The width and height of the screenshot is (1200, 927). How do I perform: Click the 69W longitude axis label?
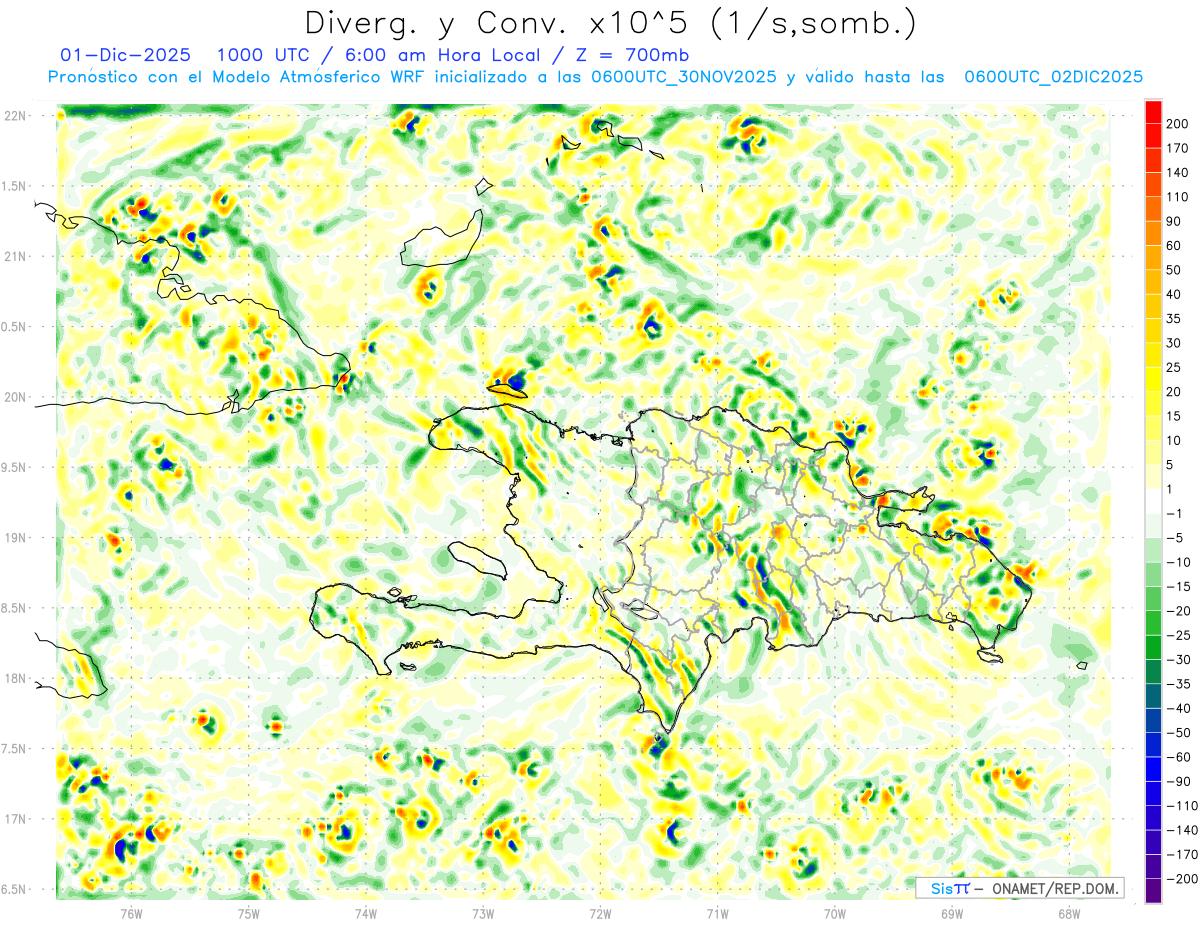click(x=952, y=912)
